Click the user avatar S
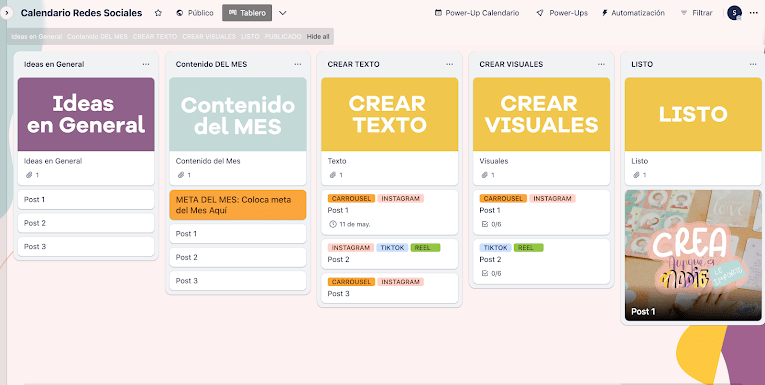The image size is (765, 385). [x=734, y=13]
